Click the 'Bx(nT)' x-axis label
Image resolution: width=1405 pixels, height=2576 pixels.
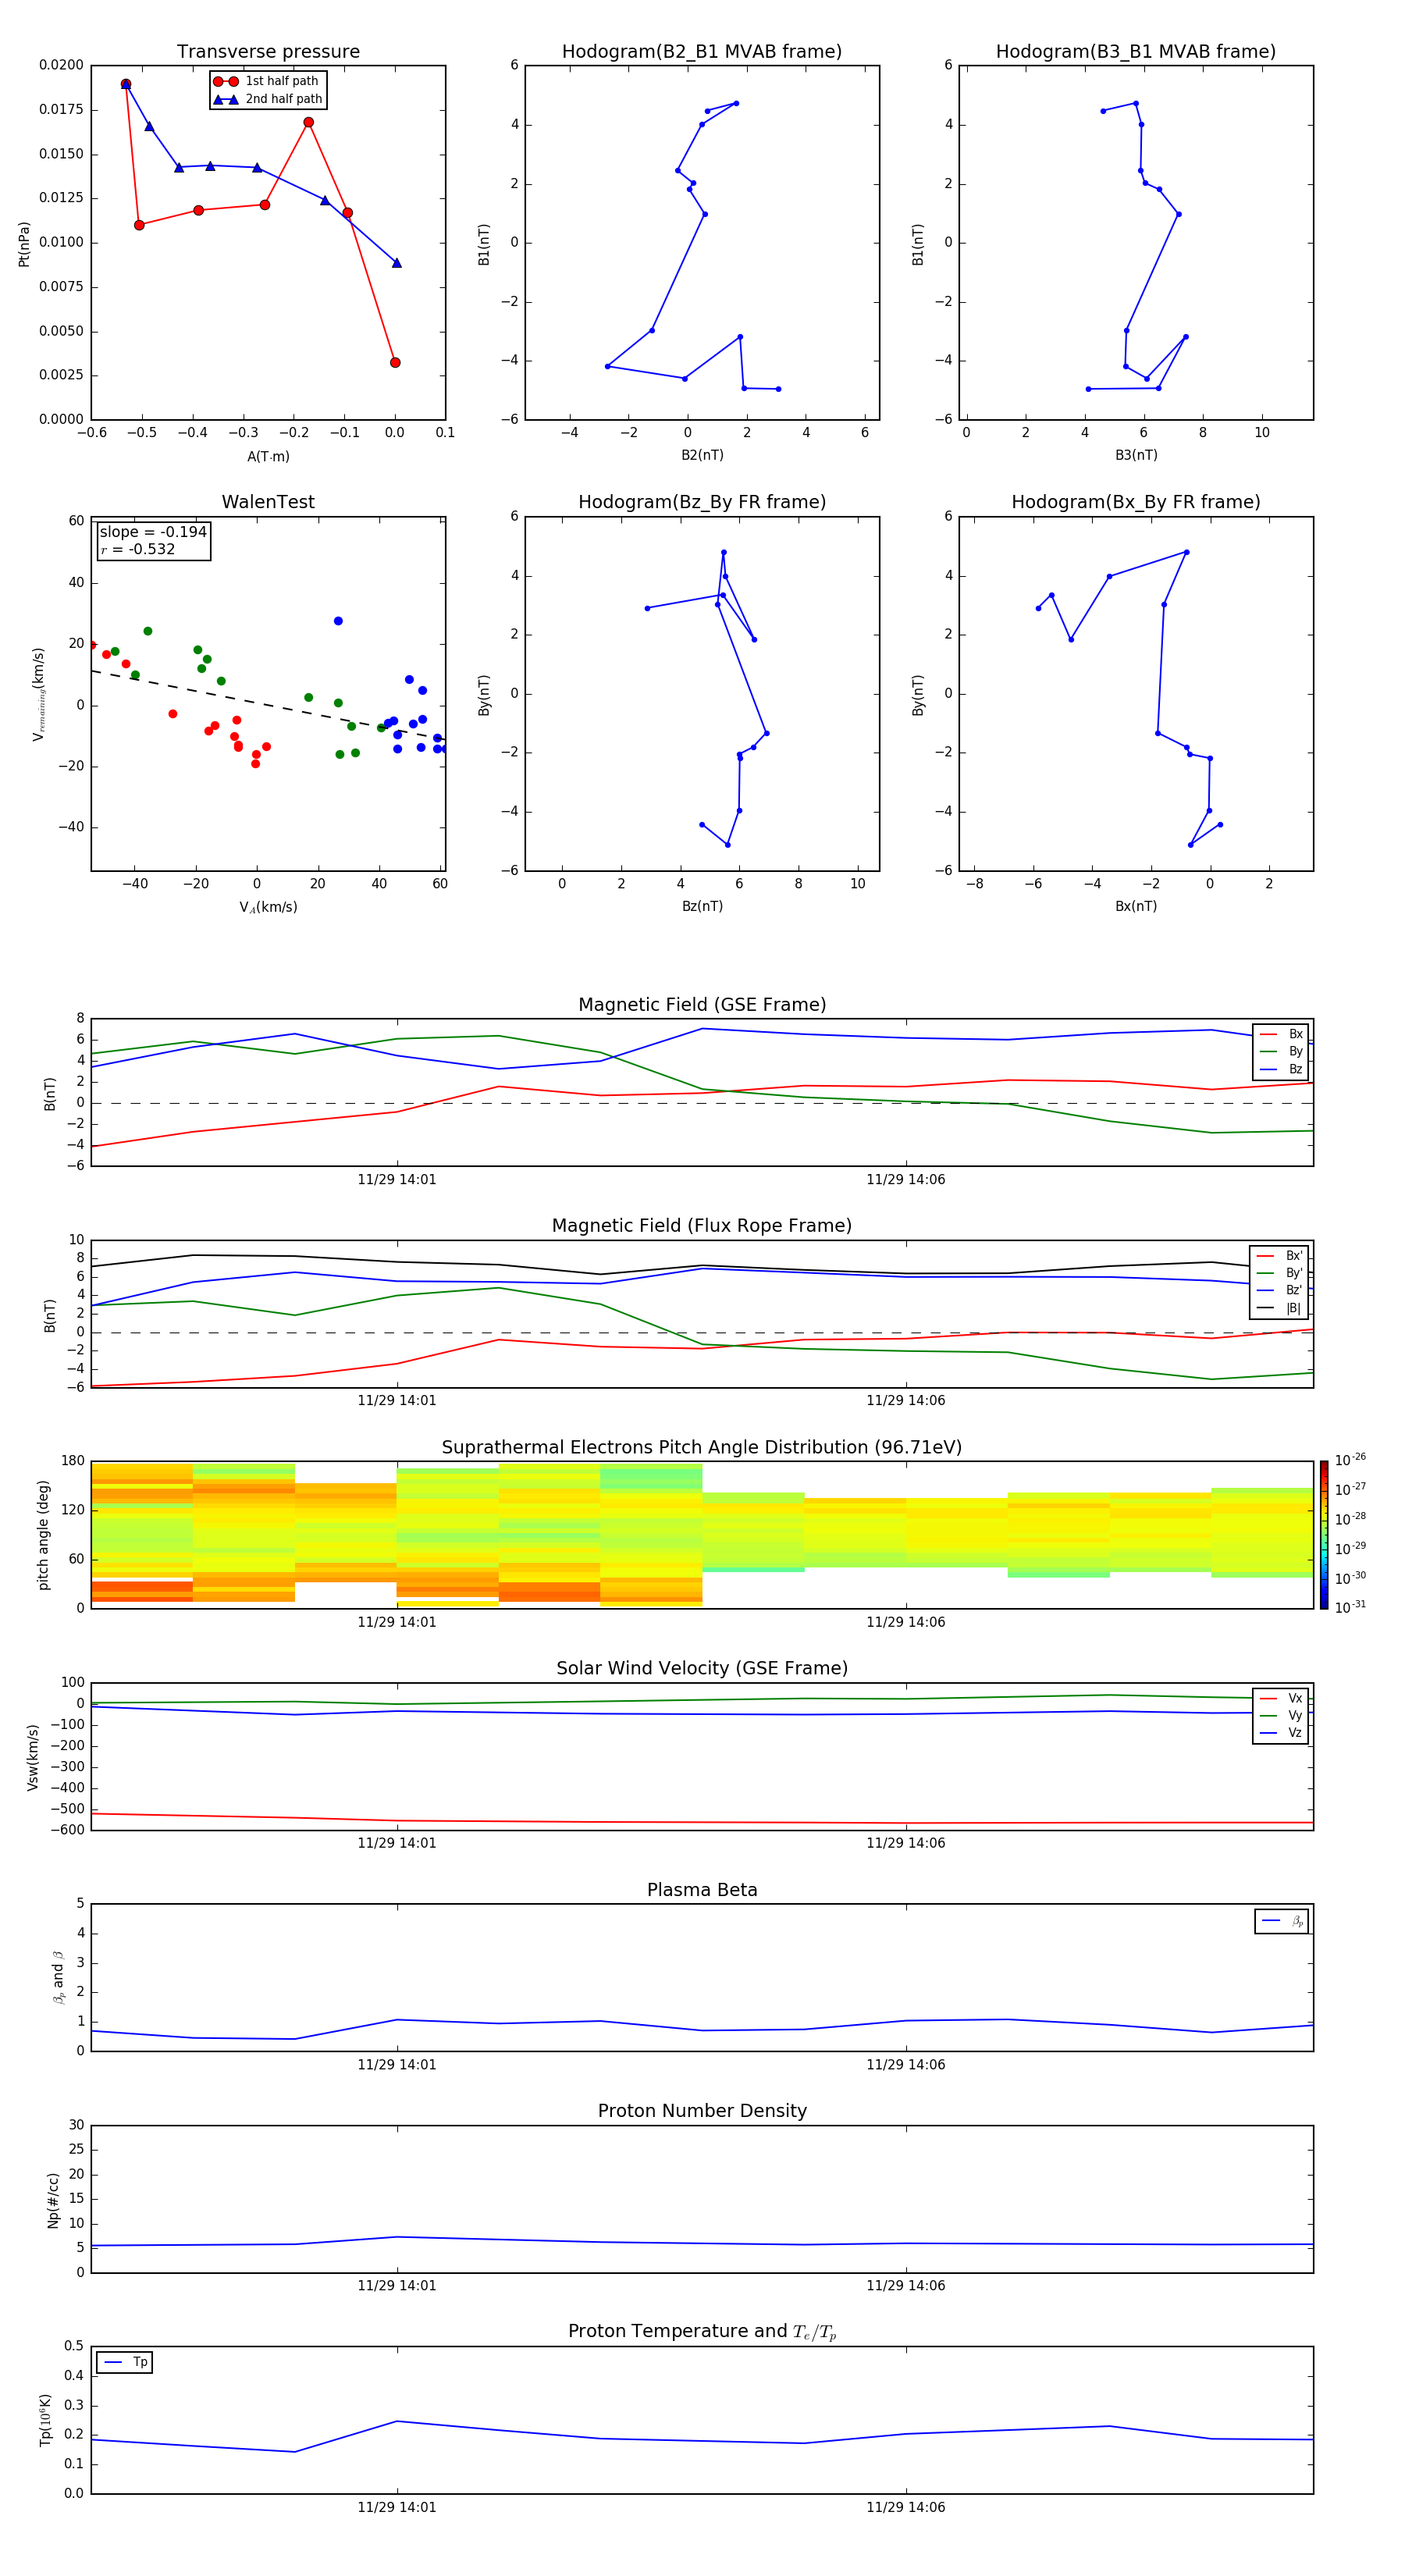click(x=1136, y=906)
